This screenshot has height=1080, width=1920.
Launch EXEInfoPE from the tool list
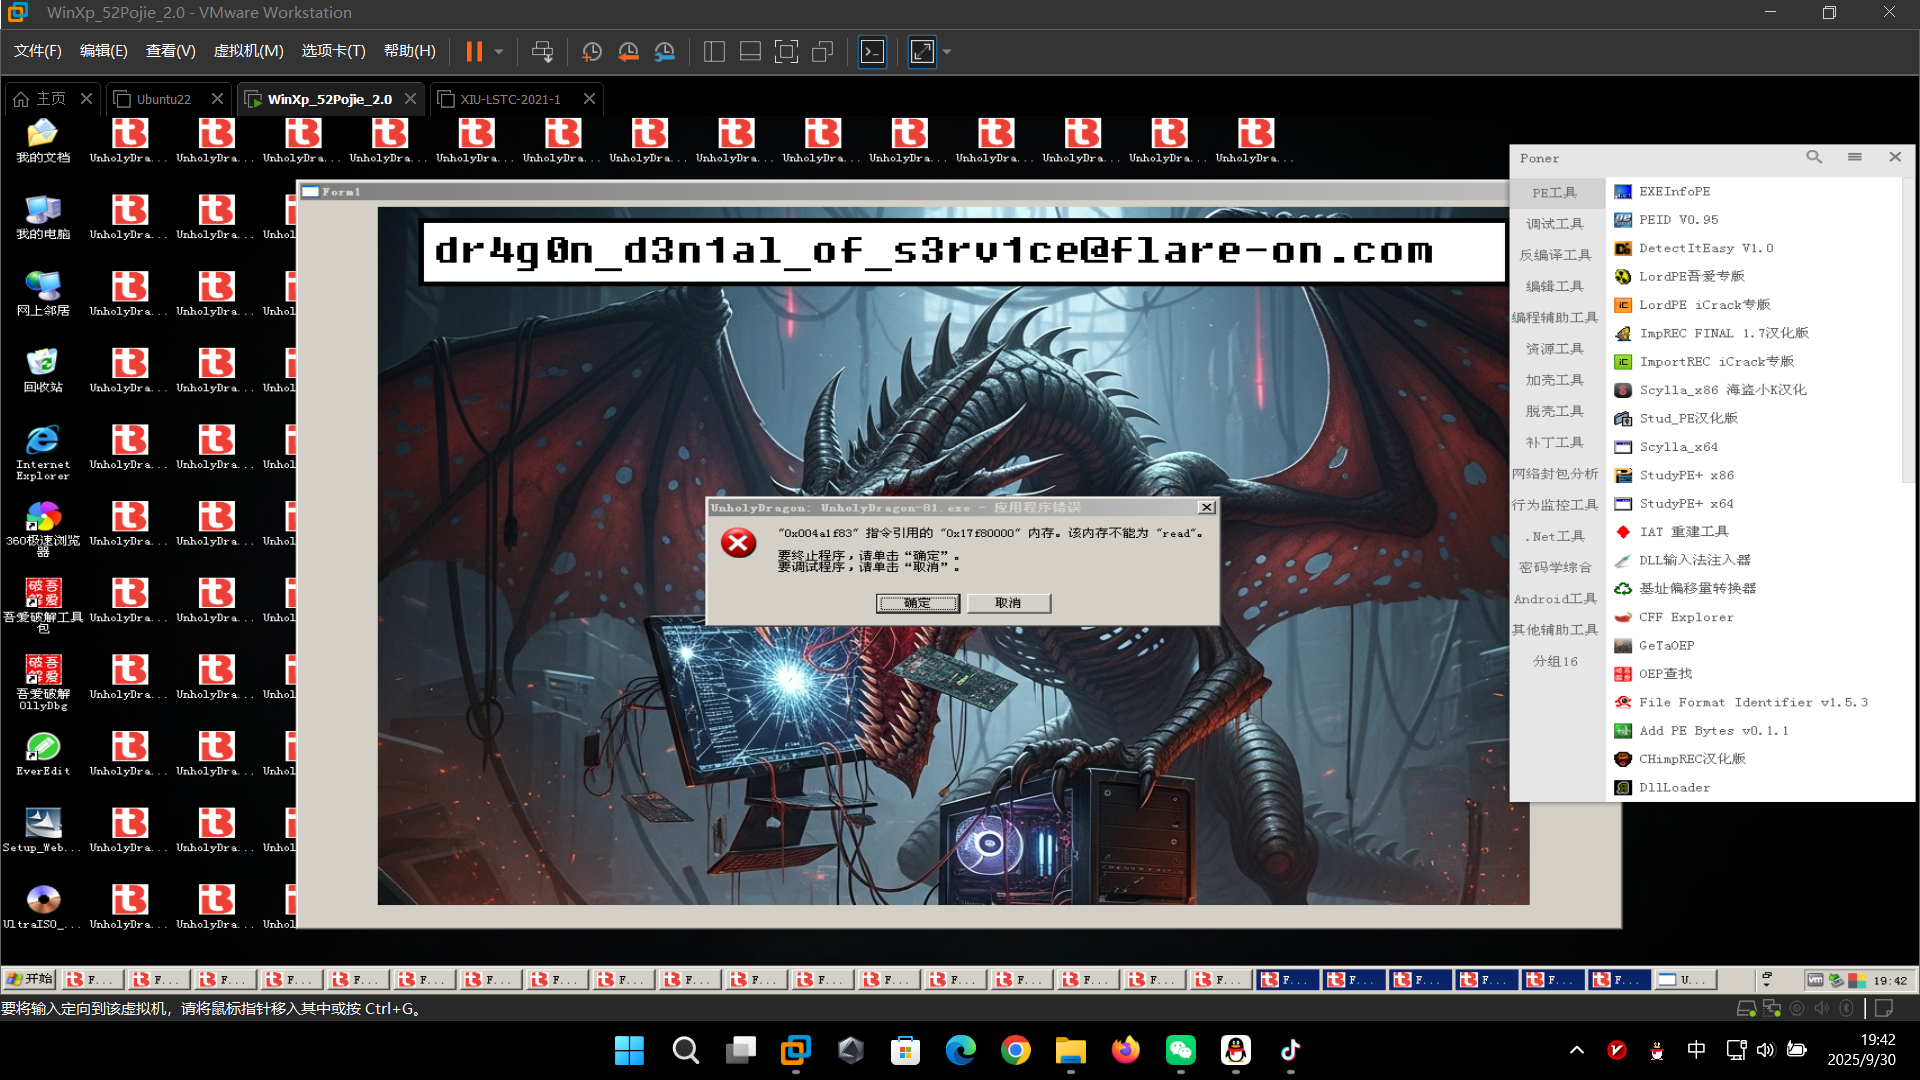tap(1674, 191)
